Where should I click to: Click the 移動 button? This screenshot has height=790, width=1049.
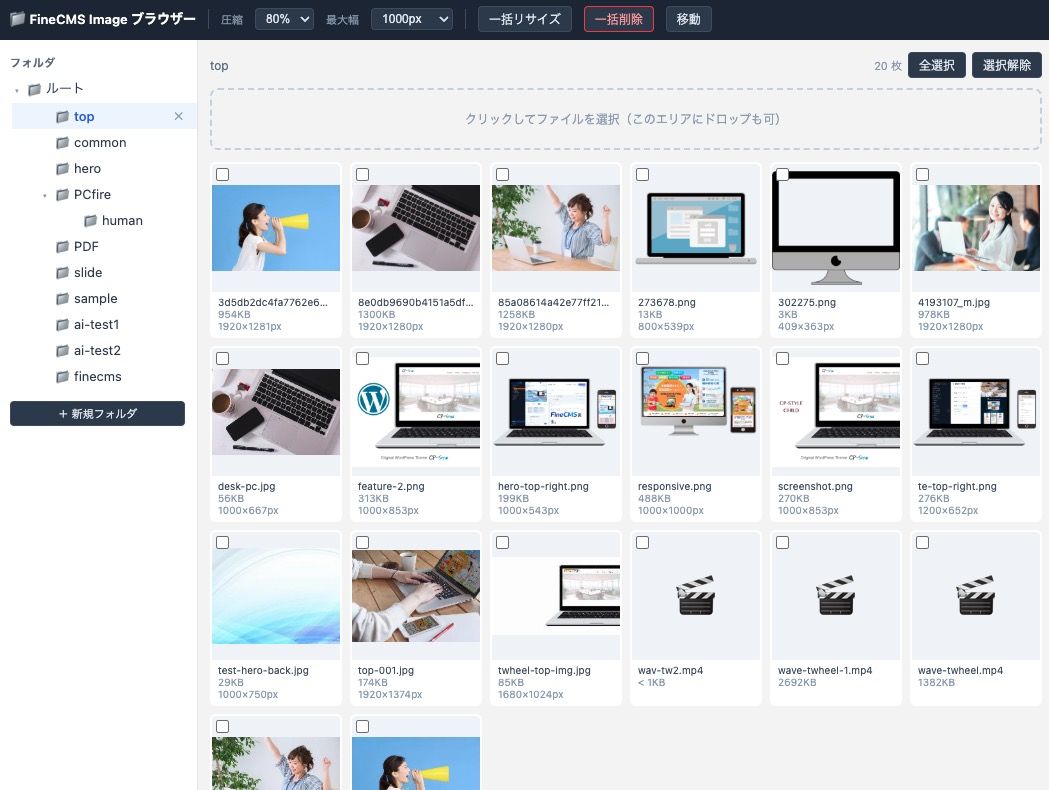688,19
